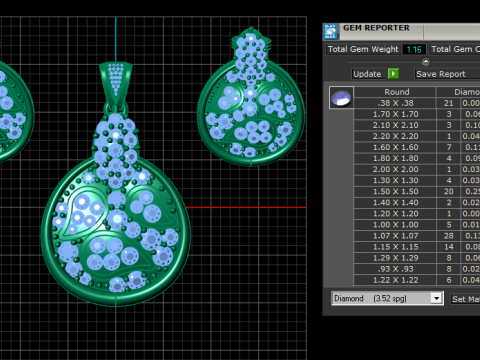Click count 28 in the 1.07 row
Image resolution: width=480 pixels, height=360 pixels.
(449, 236)
